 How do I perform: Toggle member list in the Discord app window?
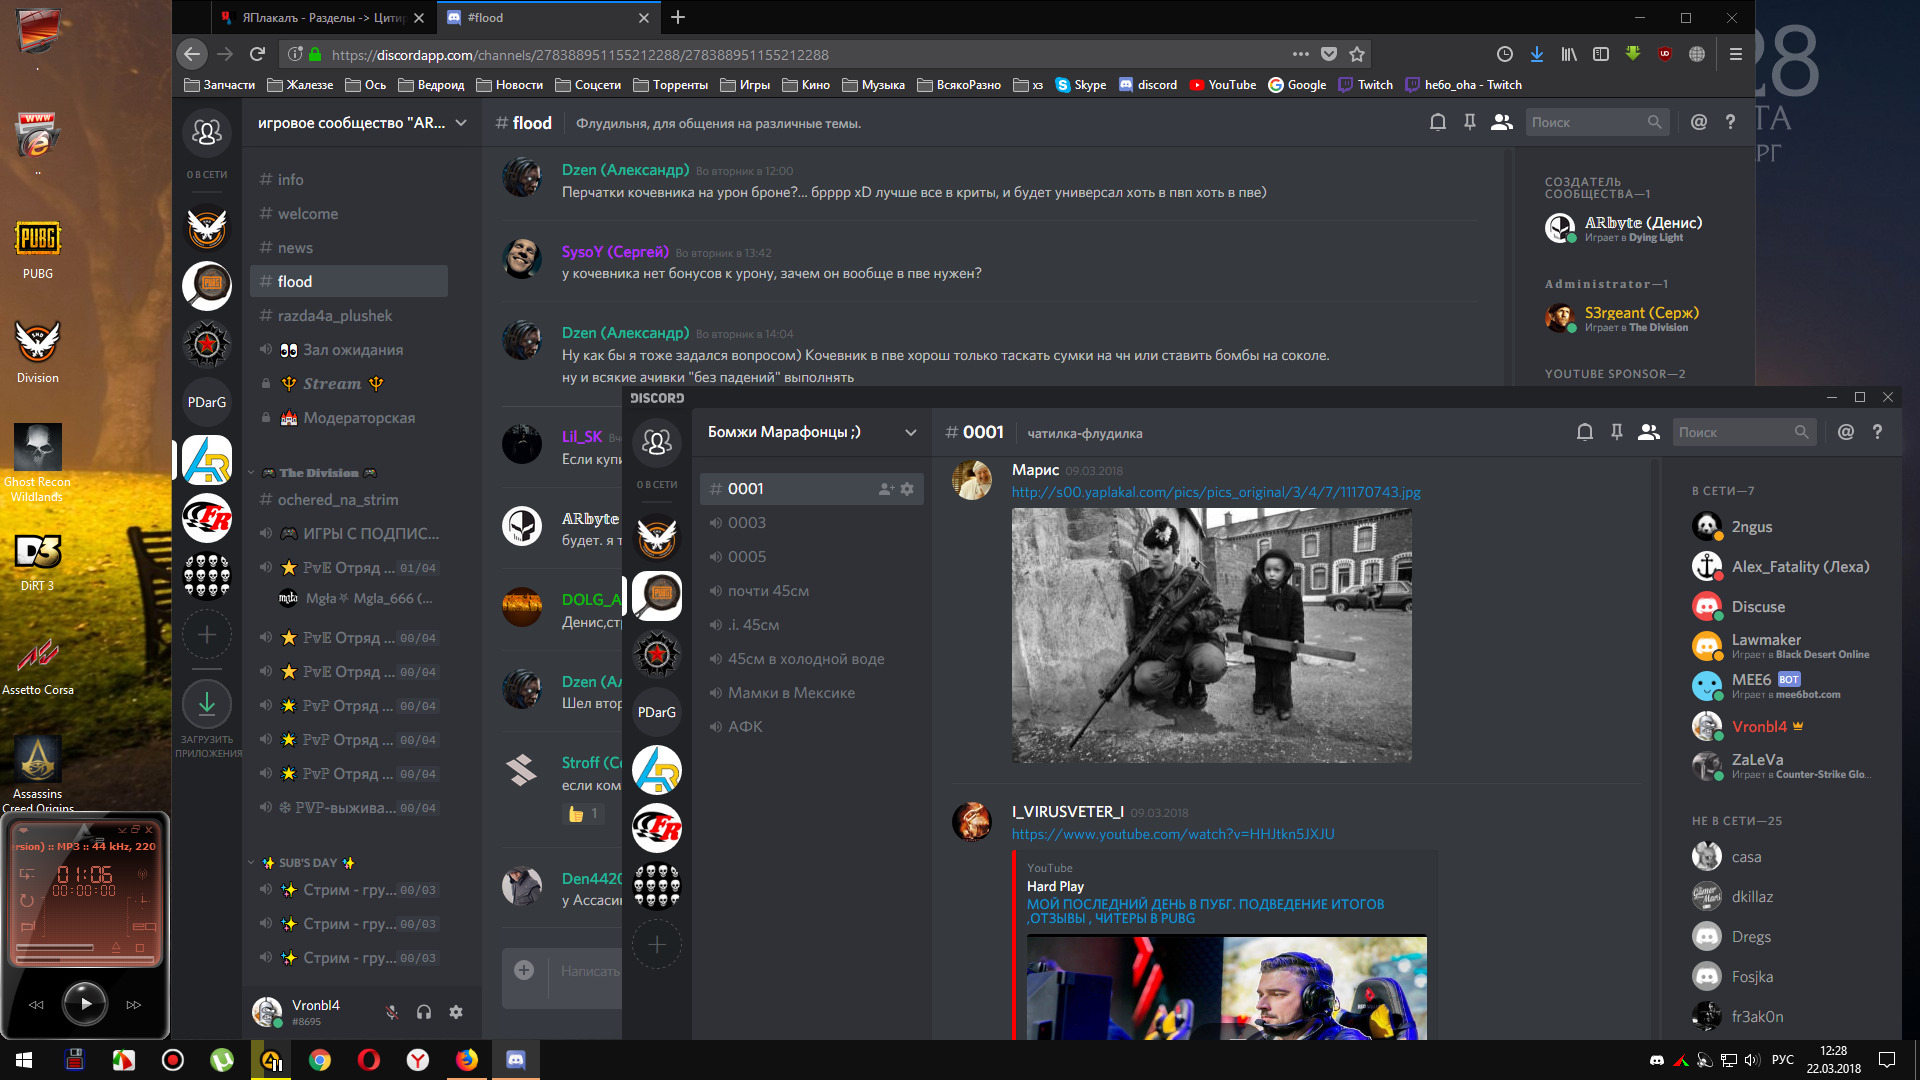click(1649, 432)
